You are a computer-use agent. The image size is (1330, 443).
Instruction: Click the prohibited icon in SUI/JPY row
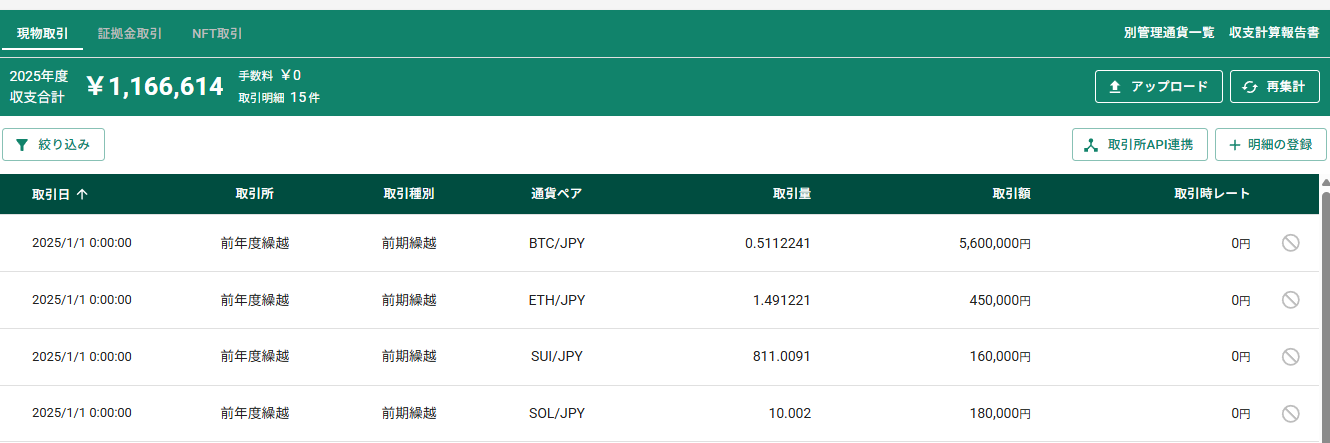point(1291,356)
